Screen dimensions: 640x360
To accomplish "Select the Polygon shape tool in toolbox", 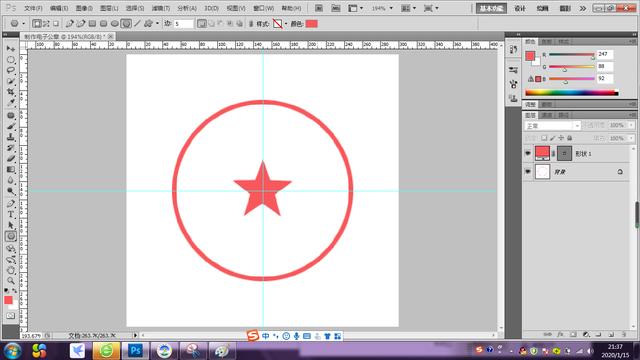I will tap(11, 236).
